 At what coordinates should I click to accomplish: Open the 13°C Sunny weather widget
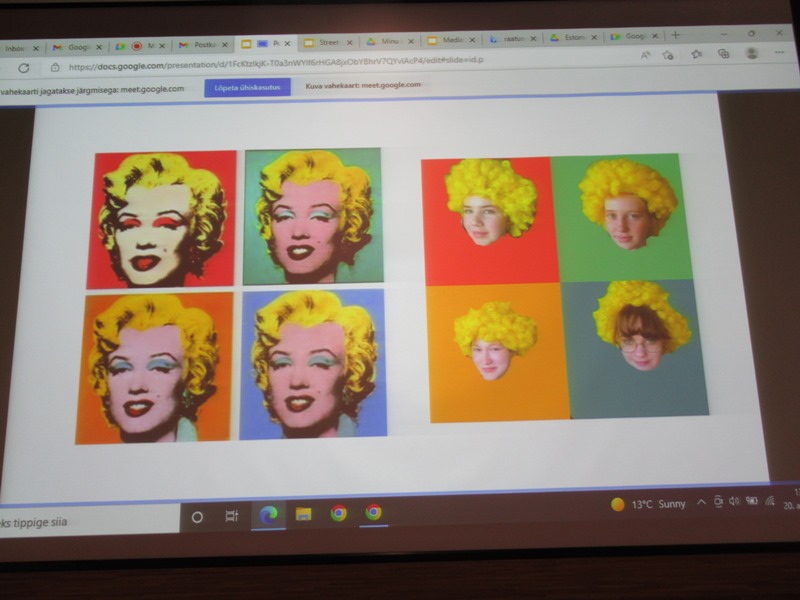pos(648,504)
